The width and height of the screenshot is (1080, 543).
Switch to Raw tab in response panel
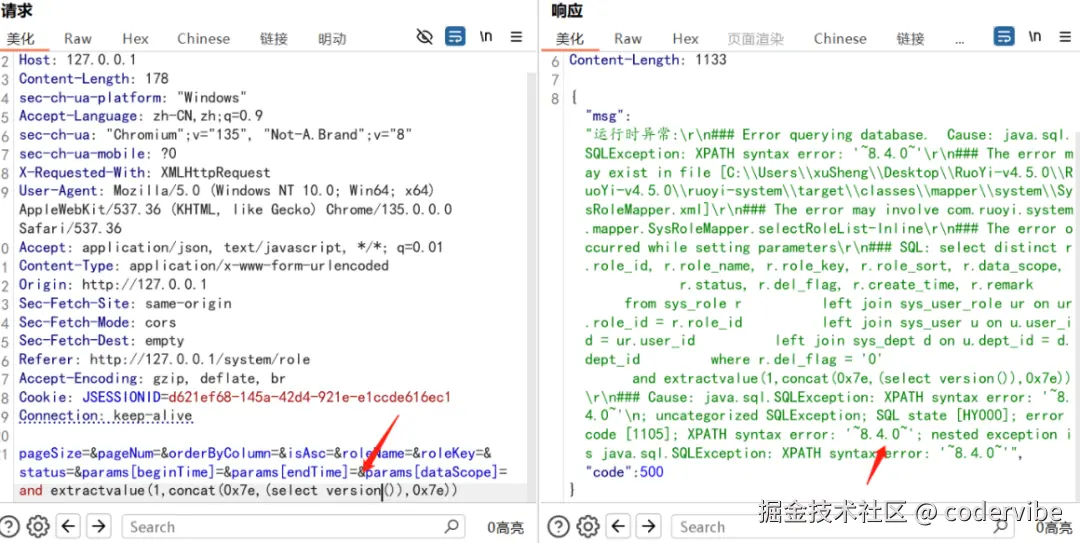click(627, 39)
